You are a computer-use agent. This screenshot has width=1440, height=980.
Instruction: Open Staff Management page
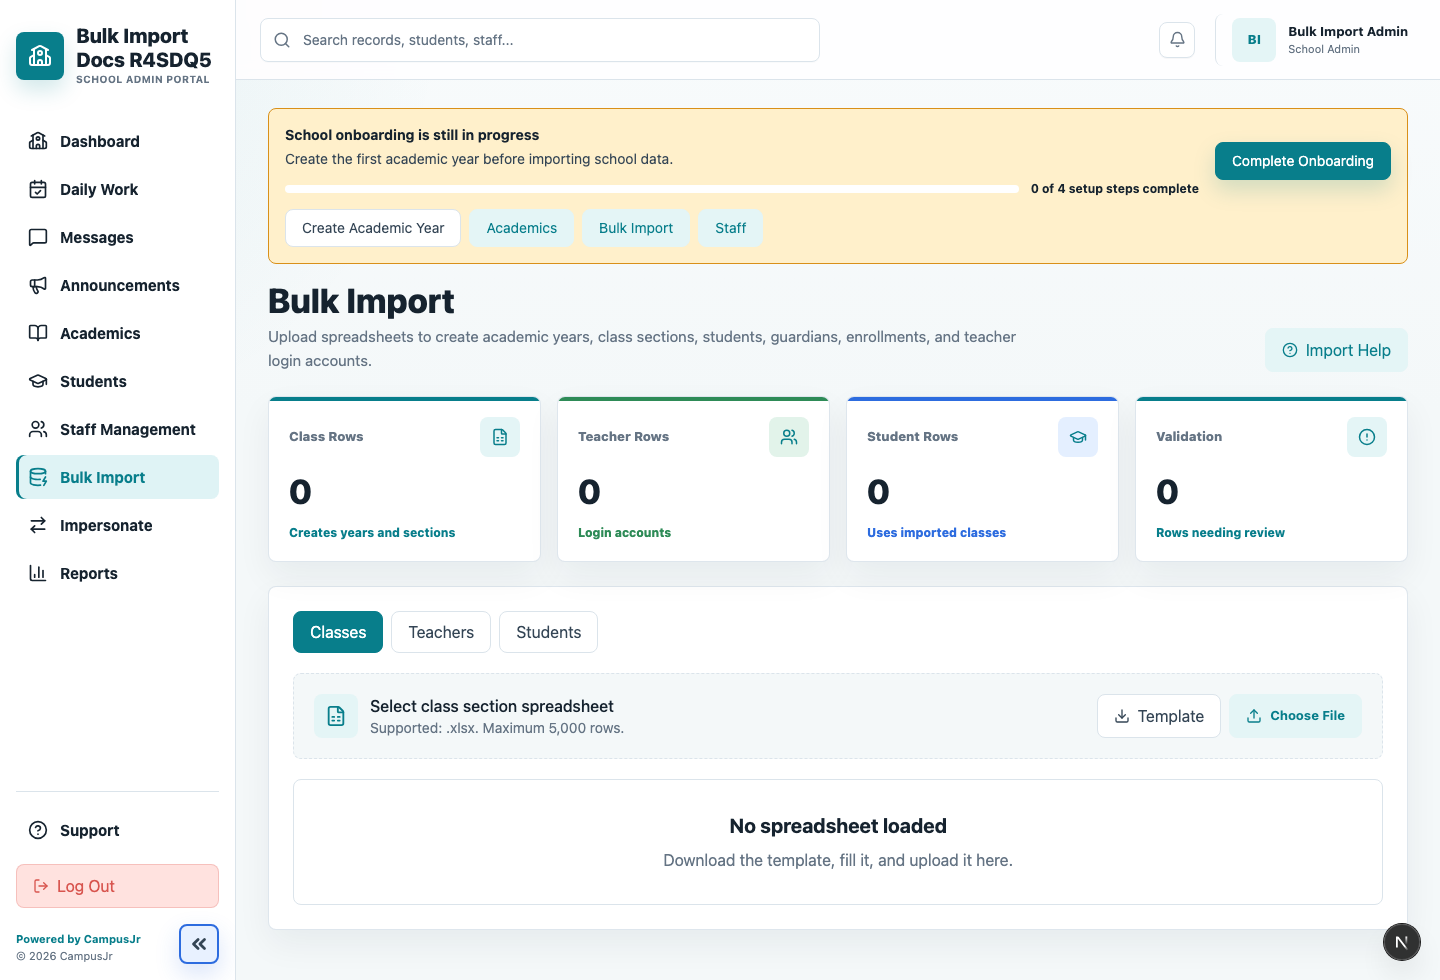click(x=117, y=429)
